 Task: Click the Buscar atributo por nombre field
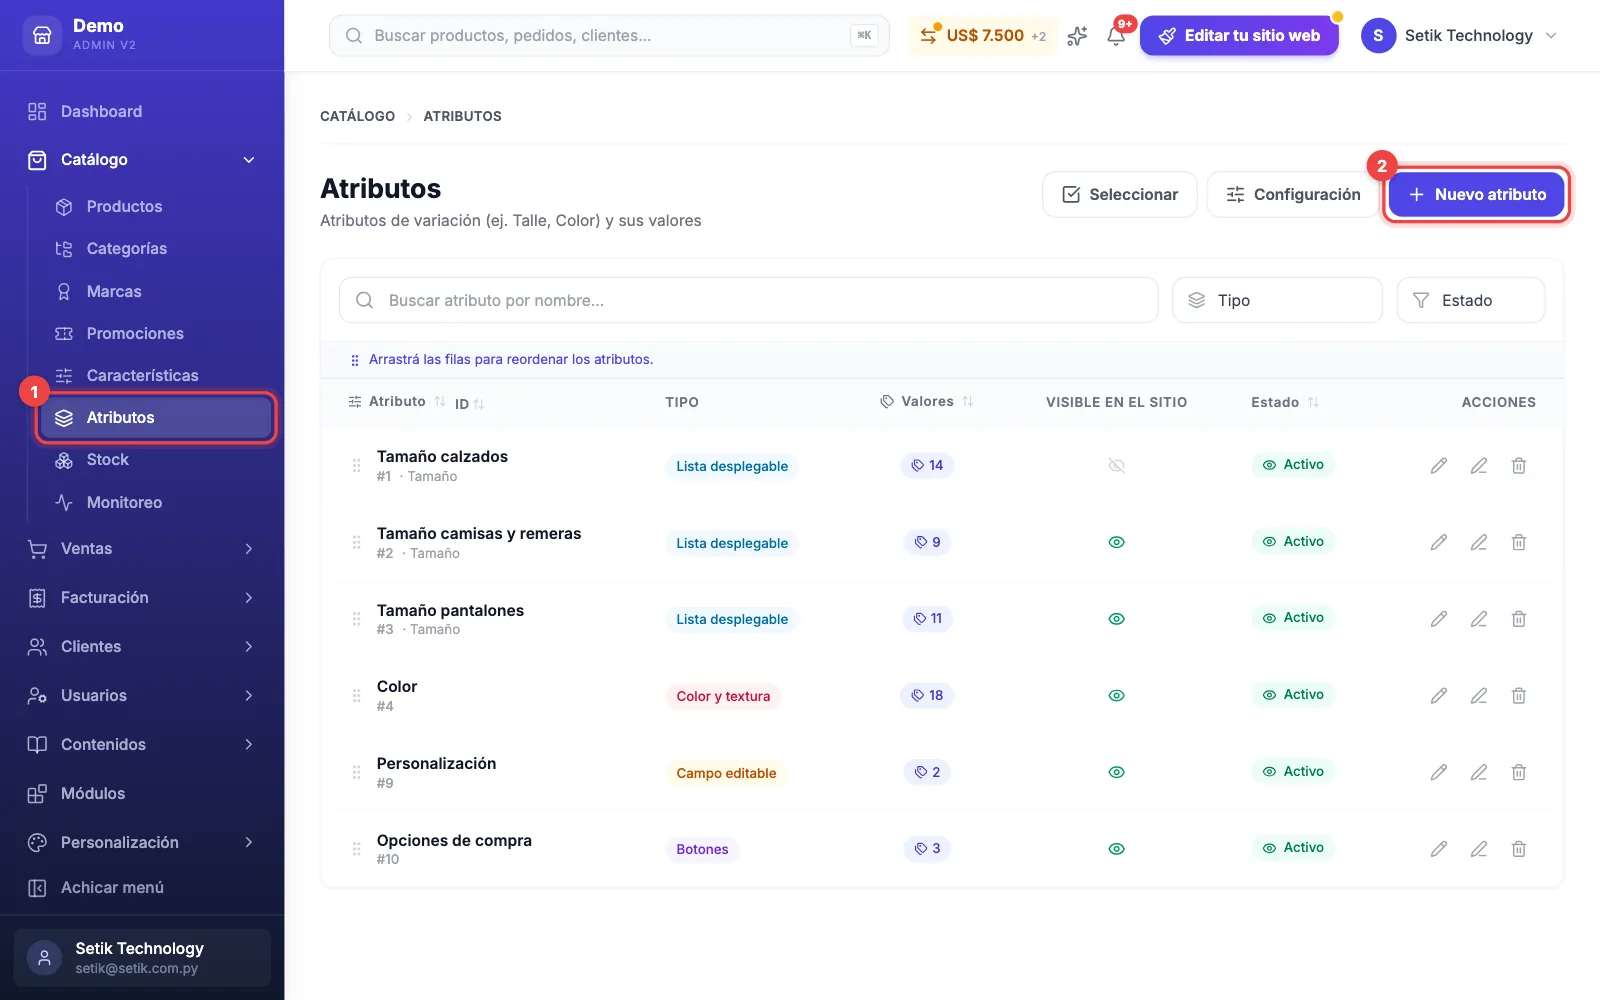pos(748,300)
